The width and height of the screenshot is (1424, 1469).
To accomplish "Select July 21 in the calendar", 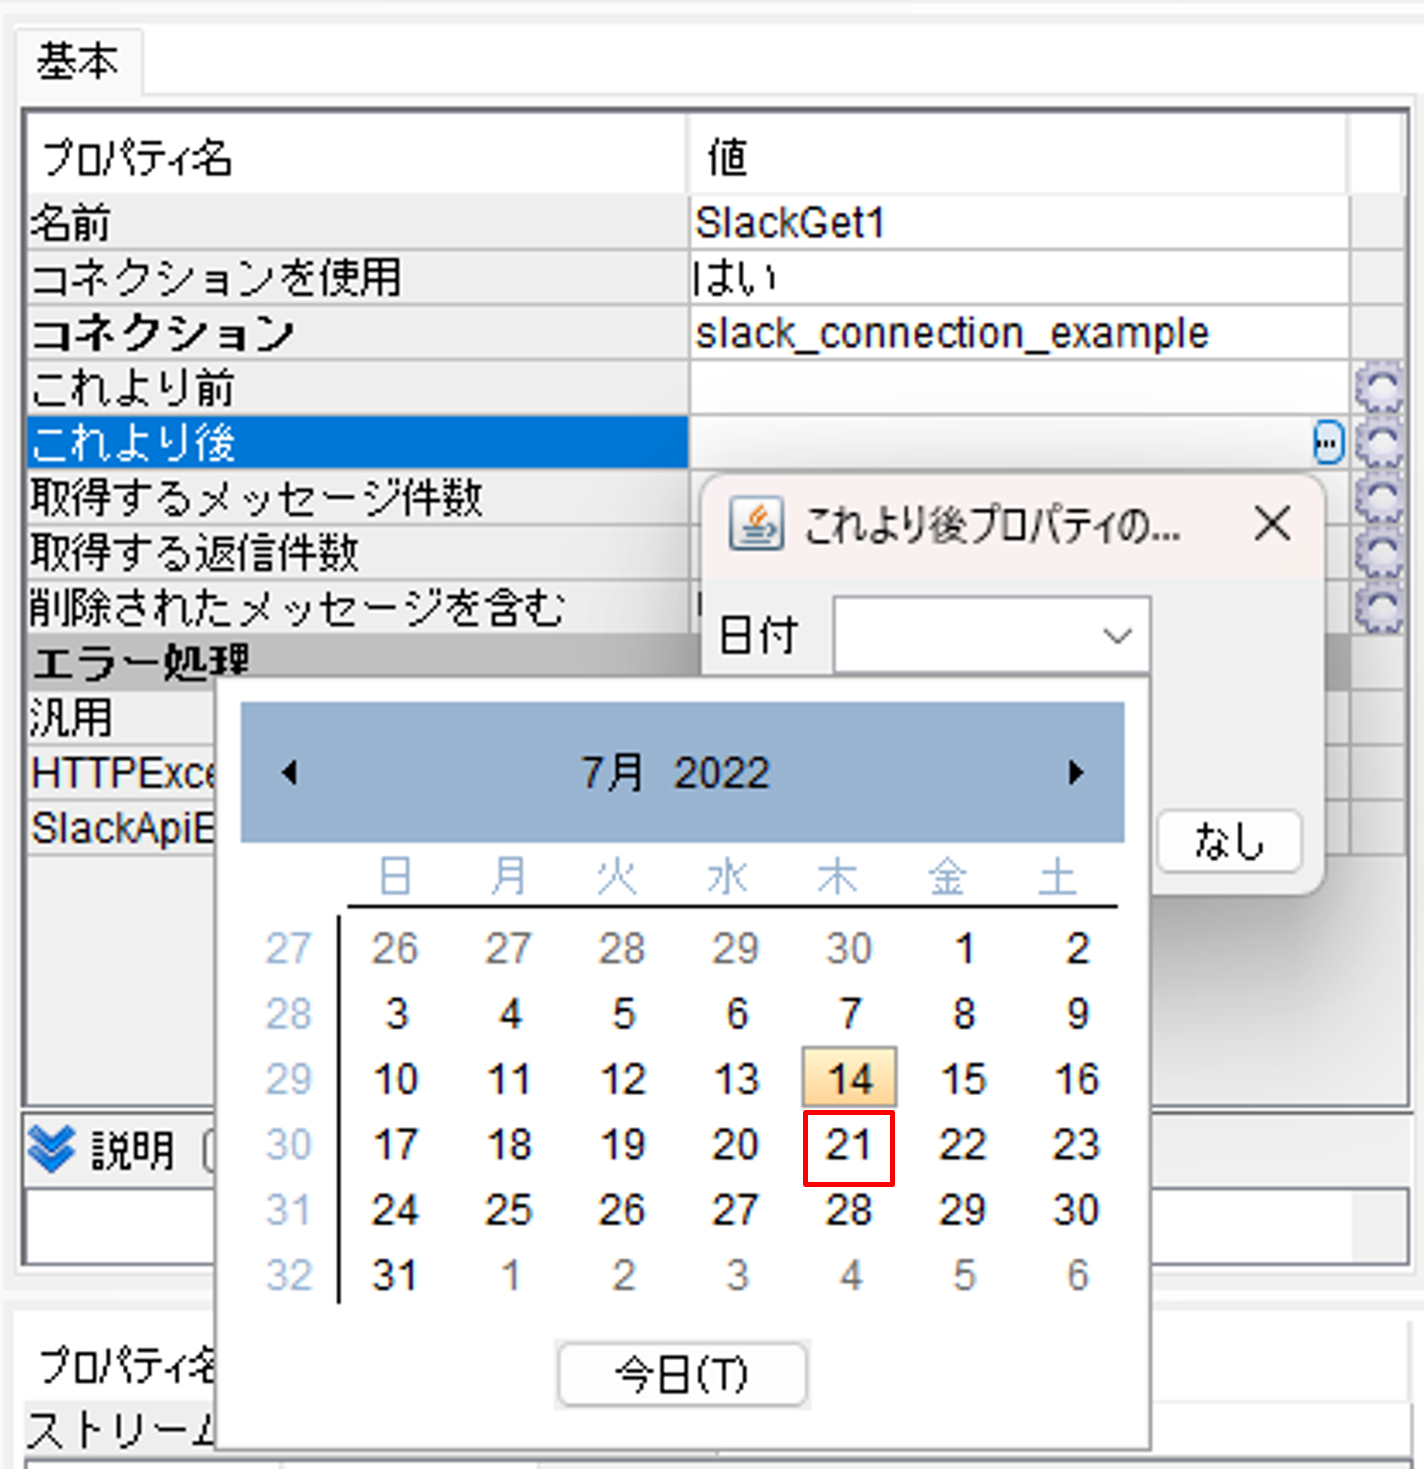I will [x=849, y=1146].
